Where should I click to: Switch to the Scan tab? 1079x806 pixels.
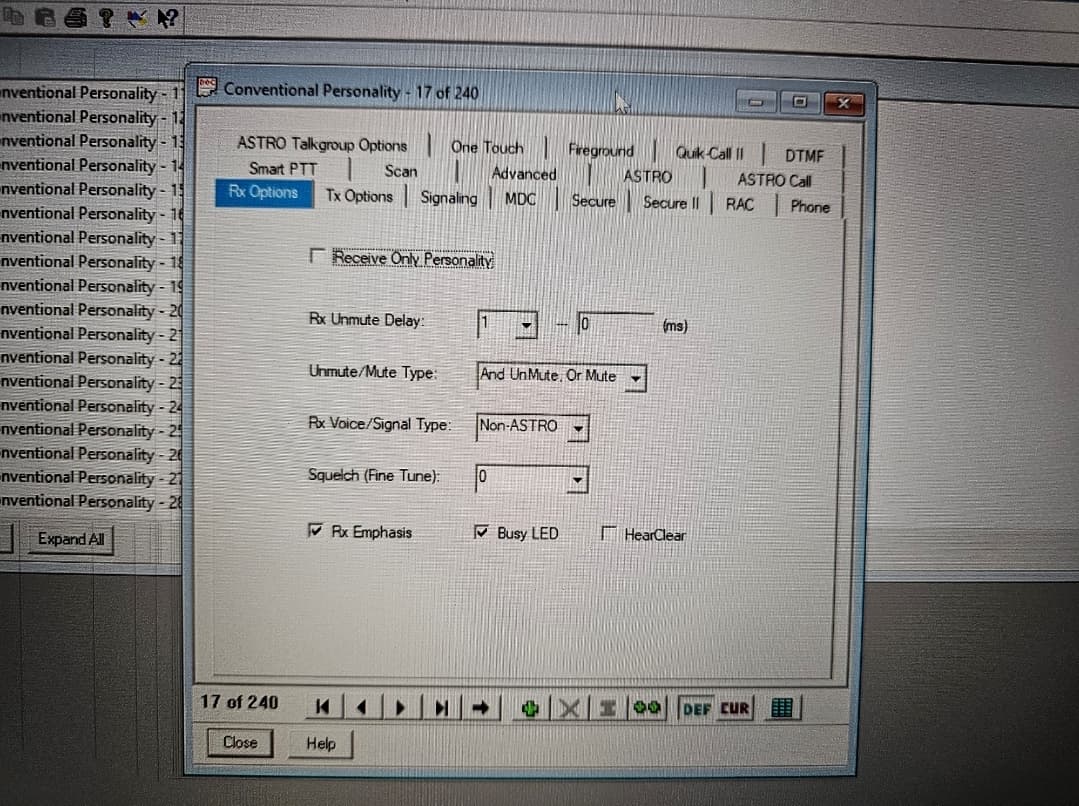[x=400, y=171]
